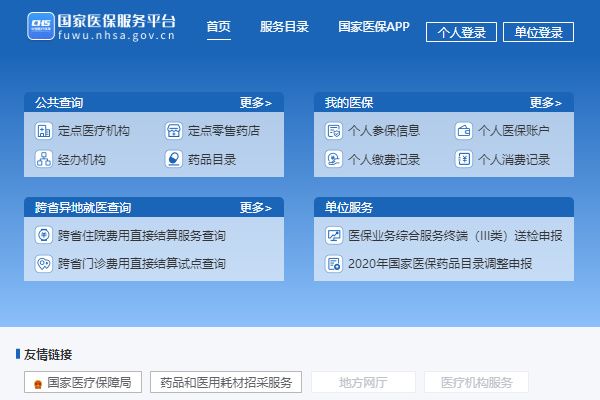Click the 定点医疗机构 building icon

pyautogui.click(x=44, y=131)
